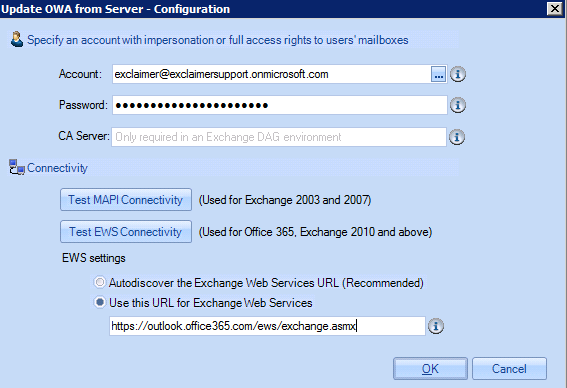Image resolution: width=567 pixels, height=388 pixels.
Task: Click the info icon next to Account field
Action: (457, 74)
